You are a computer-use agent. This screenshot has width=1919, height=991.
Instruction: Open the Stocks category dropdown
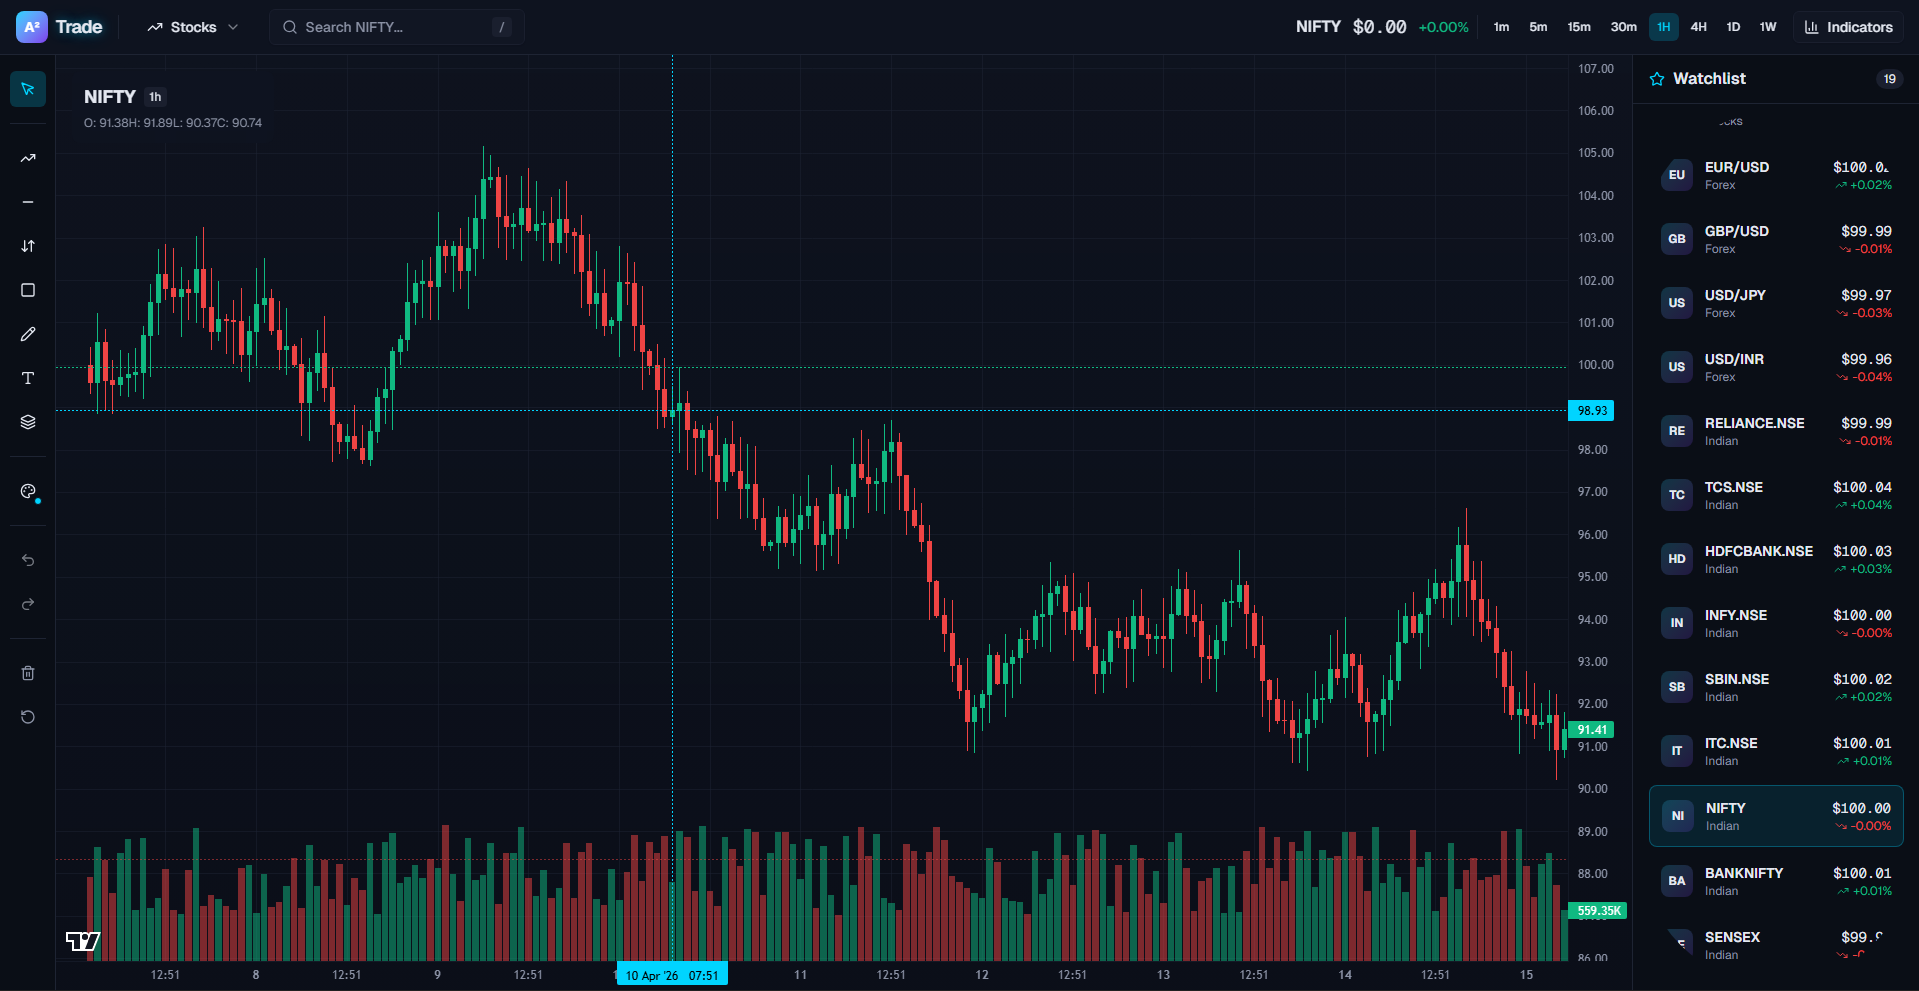(x=193, y=27)
